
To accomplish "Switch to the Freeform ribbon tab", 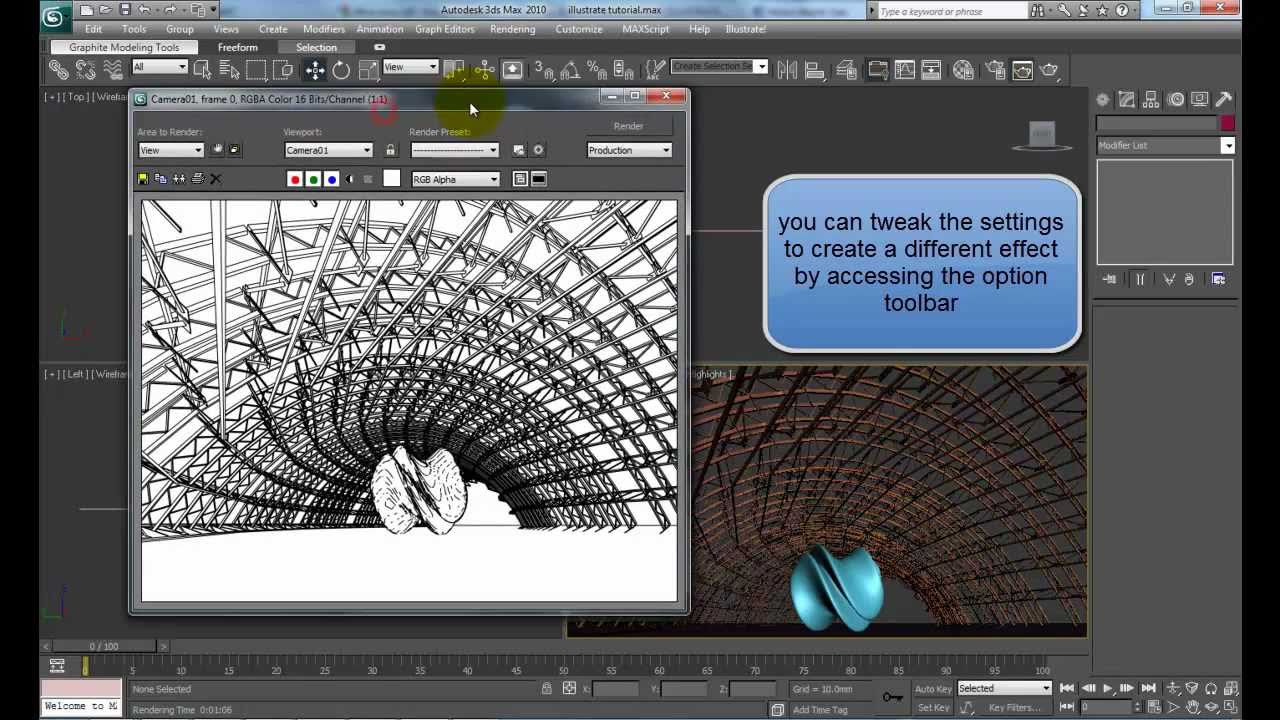I will click(238, 47).
